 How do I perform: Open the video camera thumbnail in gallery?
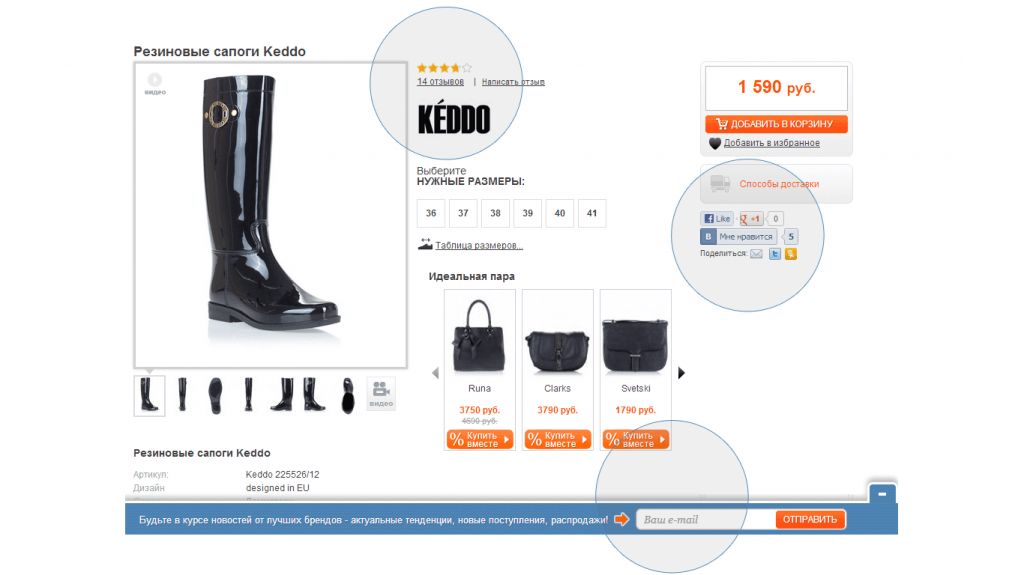click(381, 394)
